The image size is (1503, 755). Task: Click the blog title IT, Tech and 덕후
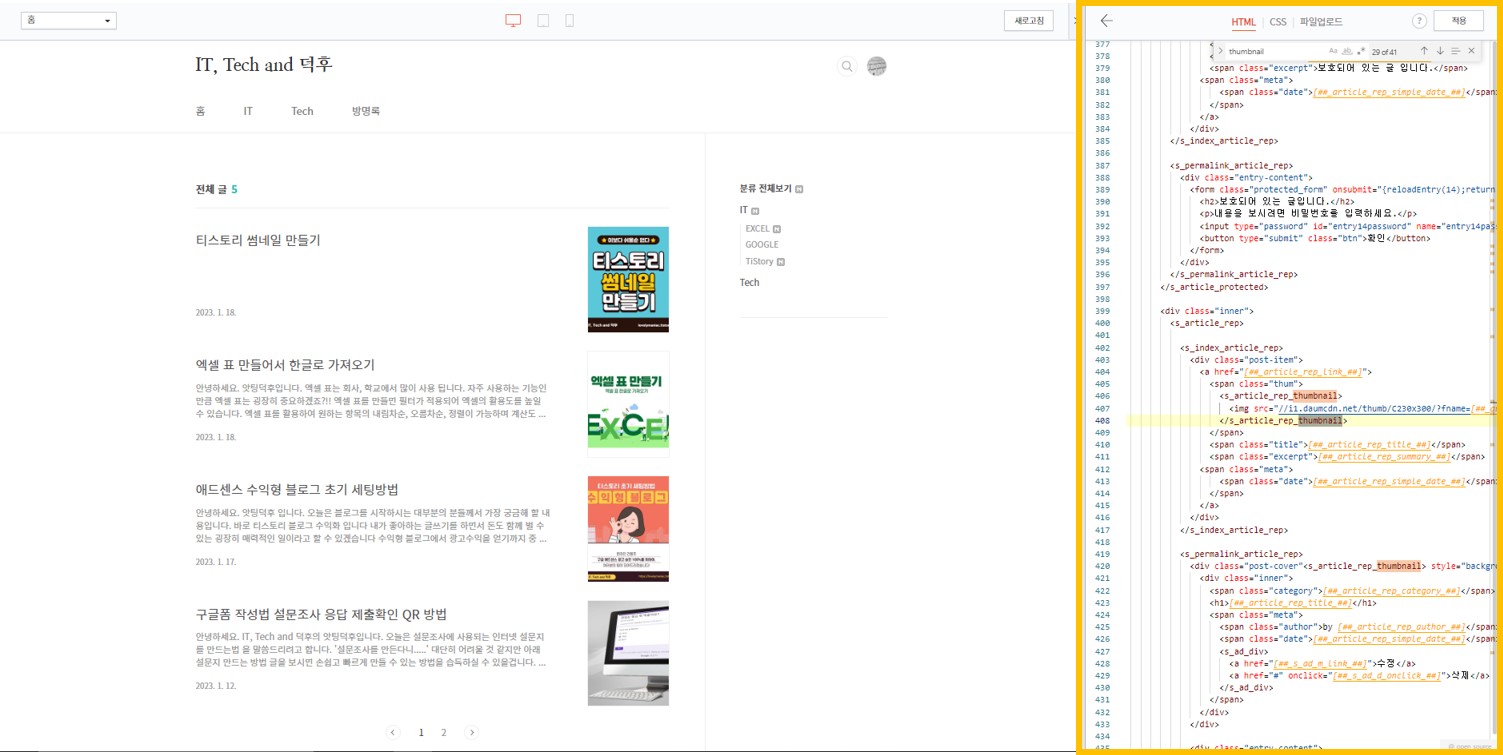click(264, 65)
